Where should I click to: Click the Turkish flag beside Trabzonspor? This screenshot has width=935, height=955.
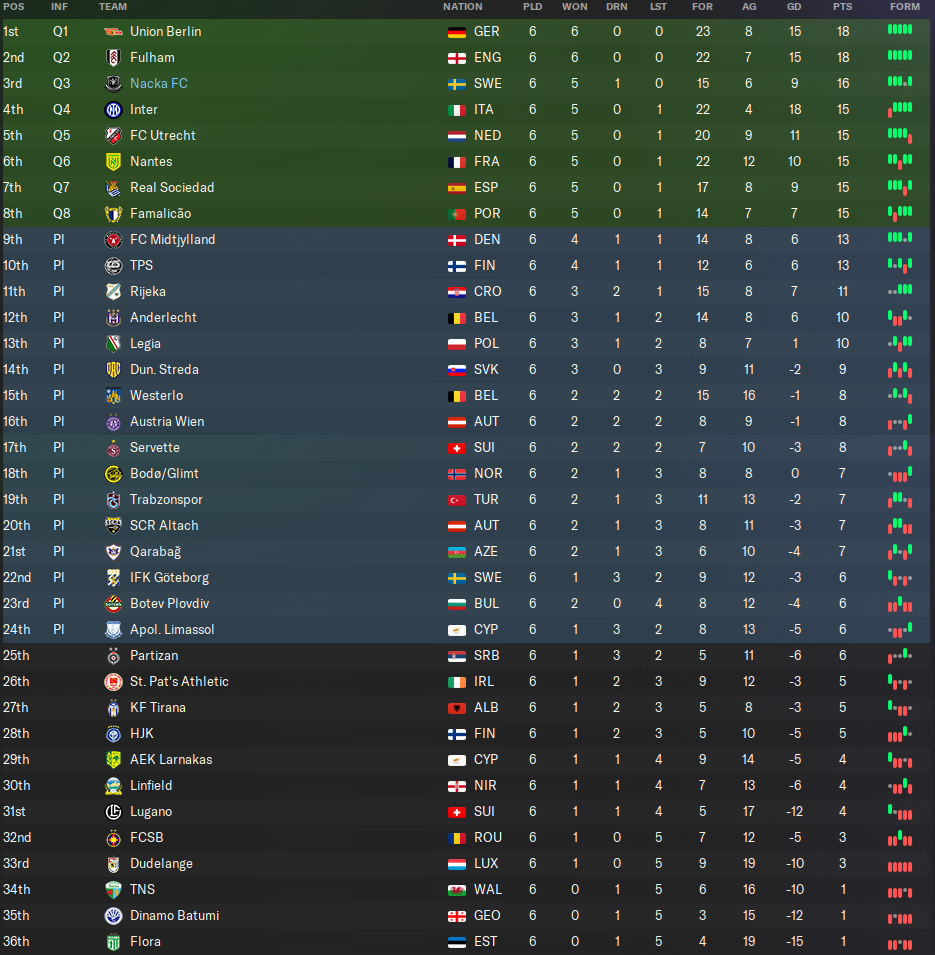[456, 499]
